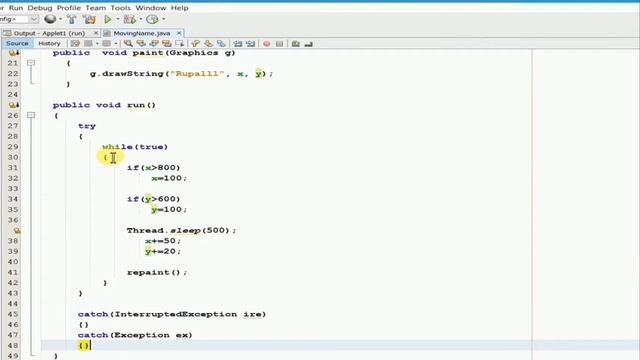Click the Clean and Build Project icon
640x360 pixels.
click(89, 19)
